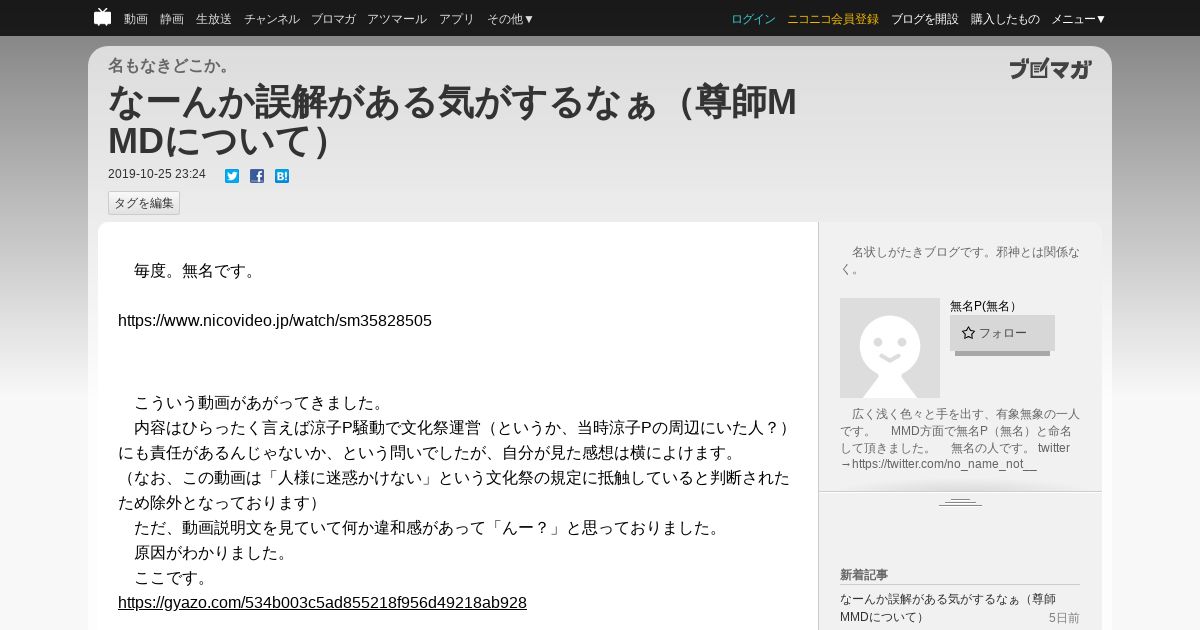1200x630 pixels.
Task: Click the star icon in フォロー button
Action: pyautogui.click(x=968, y=333)
